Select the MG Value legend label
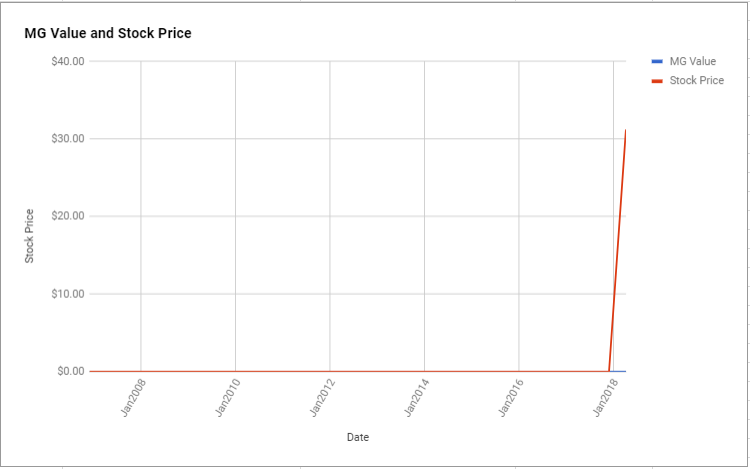The width and height of the screenshot is (750, 469). [693, 61]
